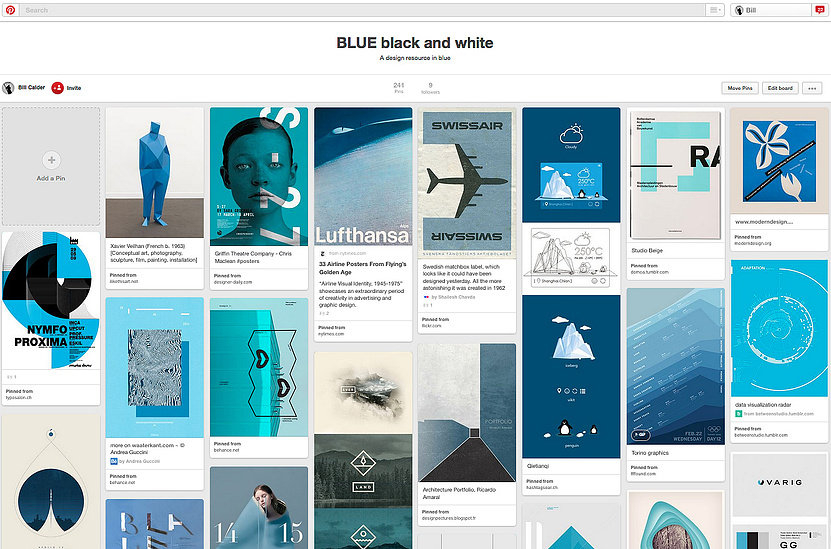Follow the flickr.com source link

pyautogui.click(x=431, y=326)
